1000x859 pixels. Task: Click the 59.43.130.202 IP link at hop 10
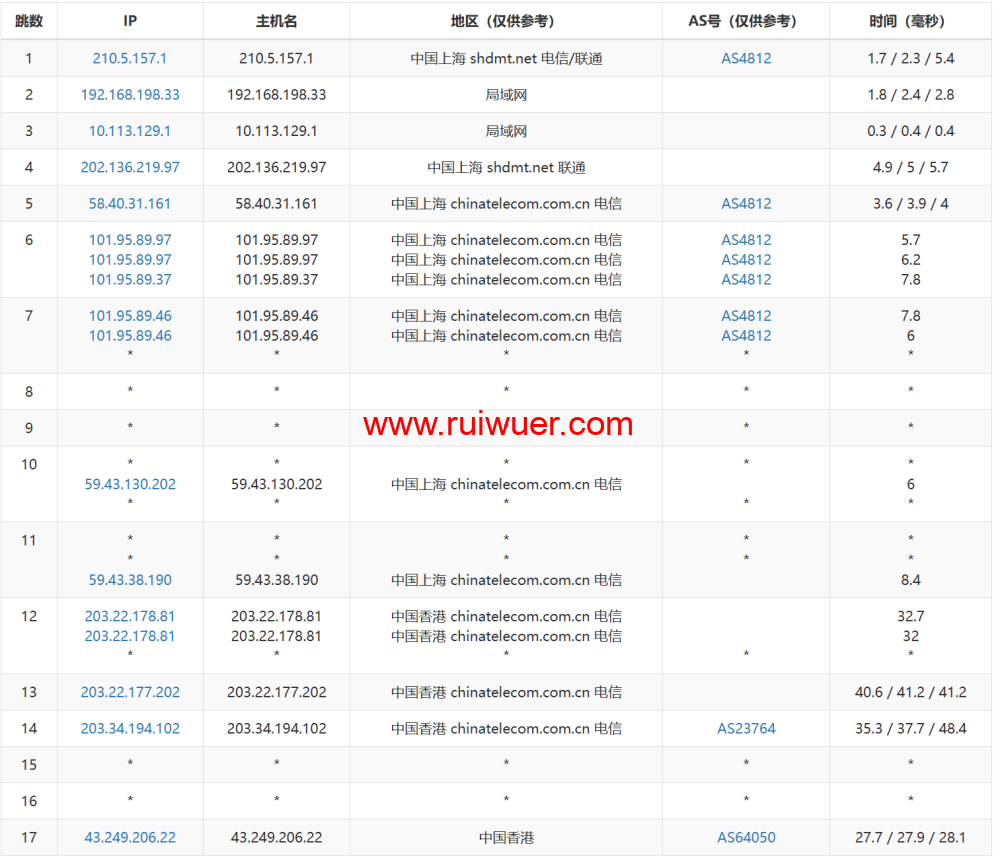[x=130, y=484]
